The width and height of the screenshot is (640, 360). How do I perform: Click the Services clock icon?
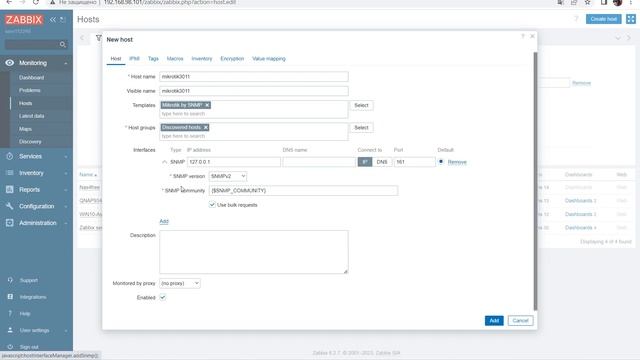pyautogui.click(x=10, y=156)
